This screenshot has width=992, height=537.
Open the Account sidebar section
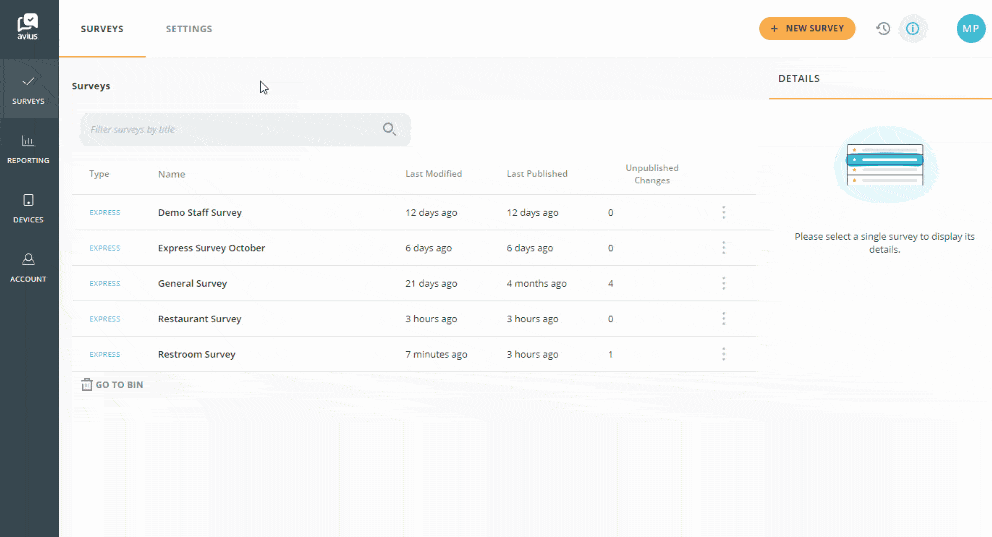29,267
